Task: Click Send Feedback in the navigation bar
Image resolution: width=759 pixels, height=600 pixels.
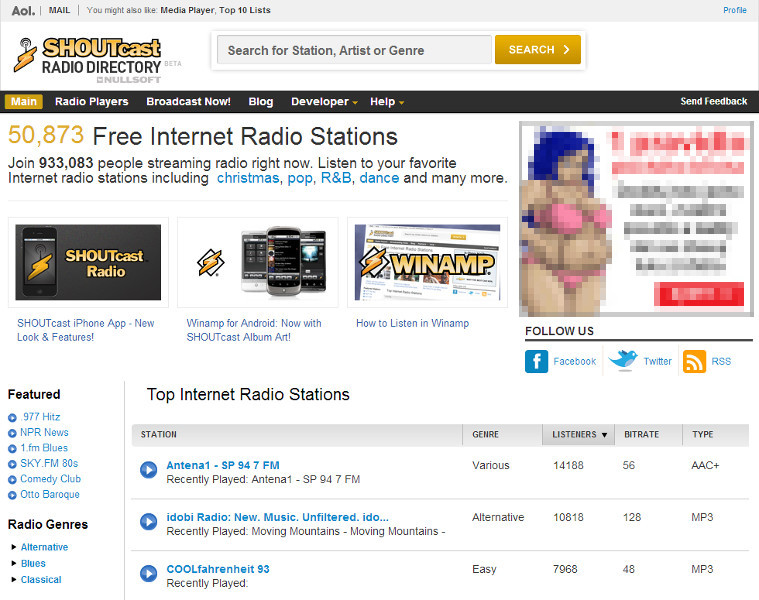Action: tap(713, 101)
